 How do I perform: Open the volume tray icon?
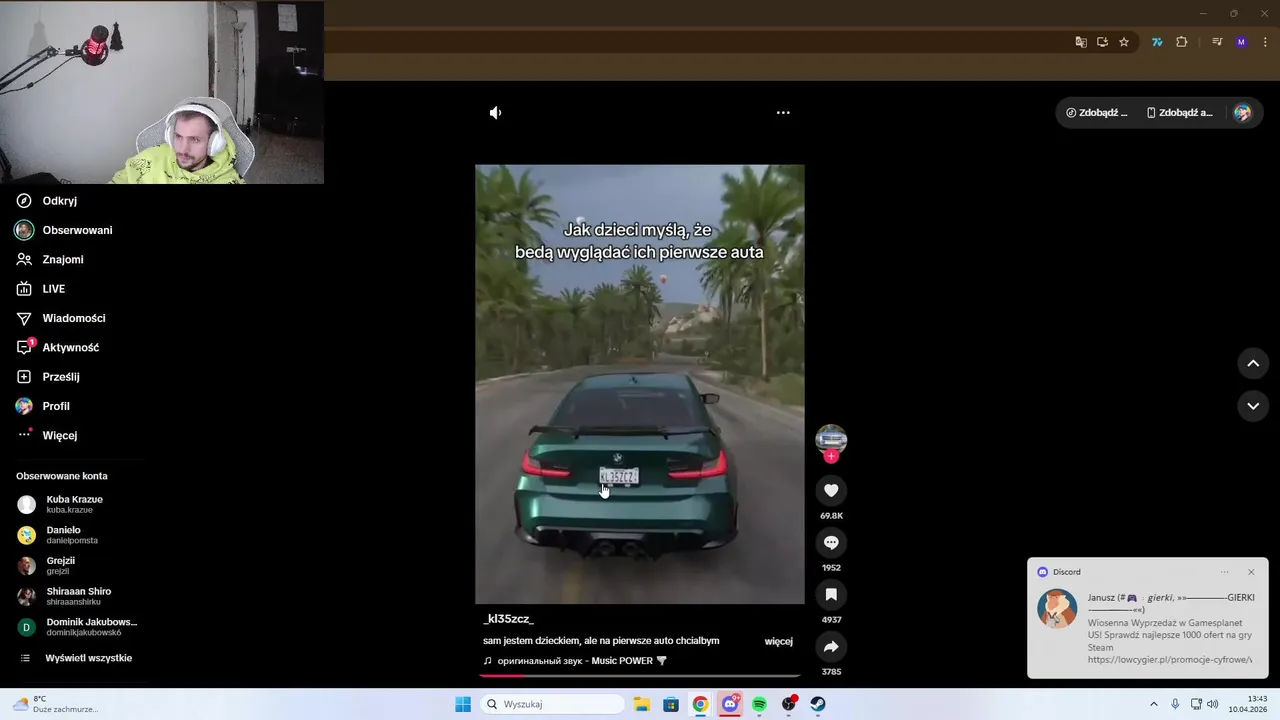1213,704
